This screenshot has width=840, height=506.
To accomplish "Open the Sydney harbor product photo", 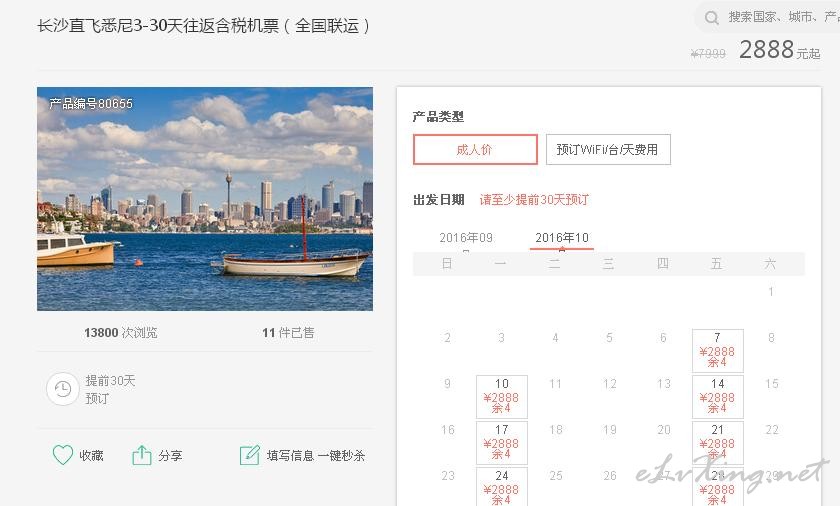I will coord(205,199).
